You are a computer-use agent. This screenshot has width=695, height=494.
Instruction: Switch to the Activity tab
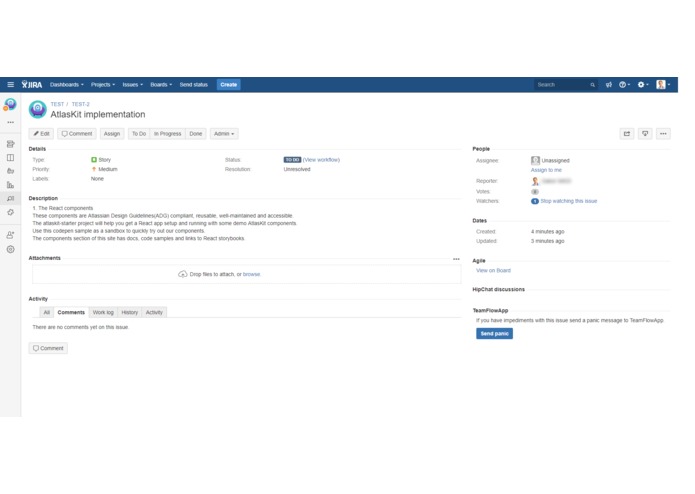pos(154,312)
